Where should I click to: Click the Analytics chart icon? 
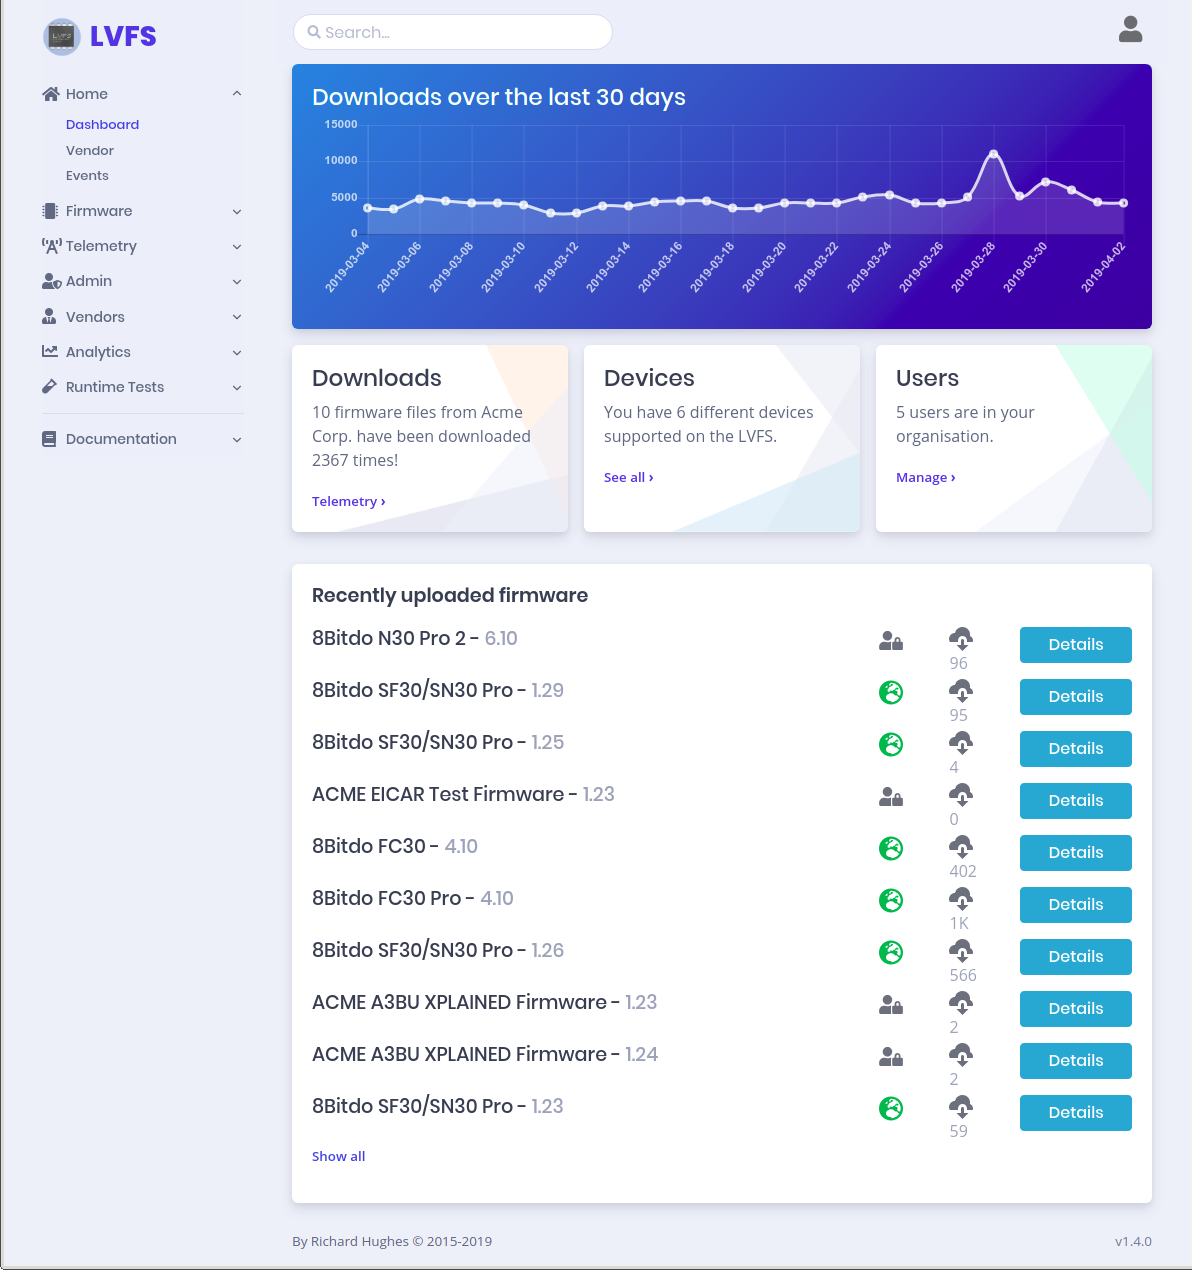50,352
